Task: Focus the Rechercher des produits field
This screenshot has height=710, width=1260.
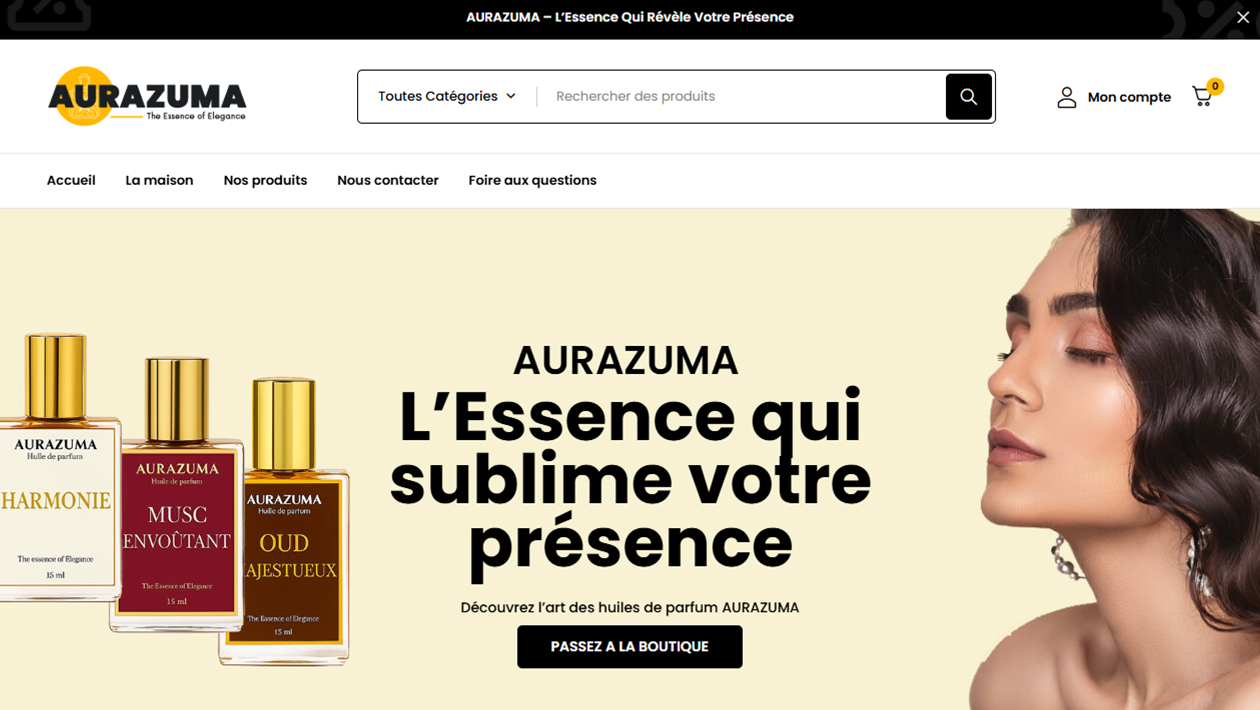Action: (740, 96)
